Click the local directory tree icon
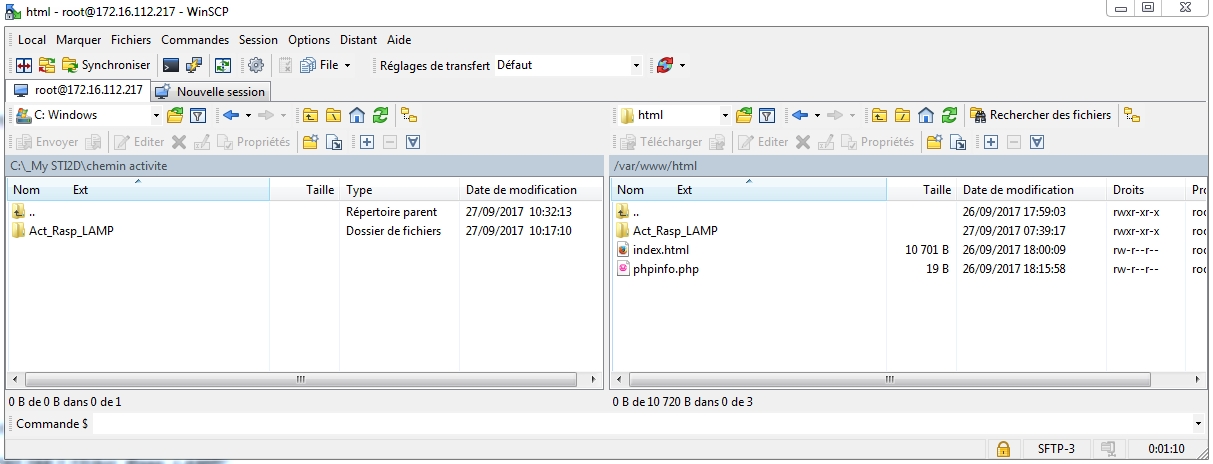 coord(408,115)
